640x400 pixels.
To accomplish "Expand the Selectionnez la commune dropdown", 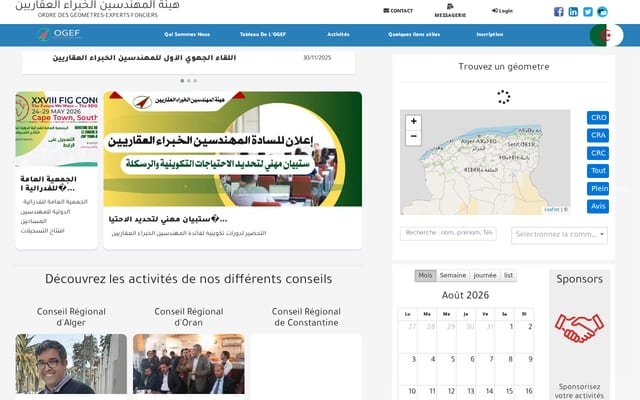I will [x=559, y=235].
